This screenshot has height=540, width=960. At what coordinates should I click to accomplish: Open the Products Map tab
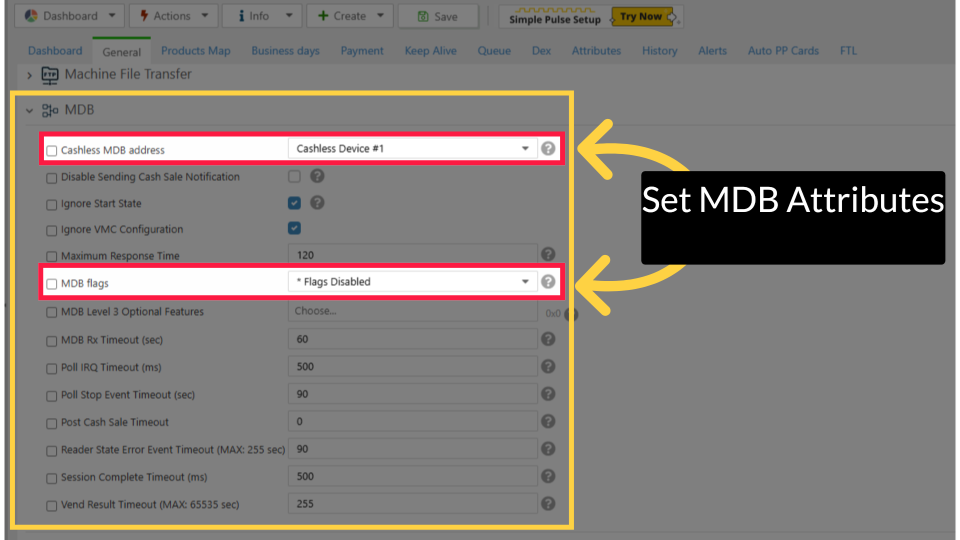(196, 51)
